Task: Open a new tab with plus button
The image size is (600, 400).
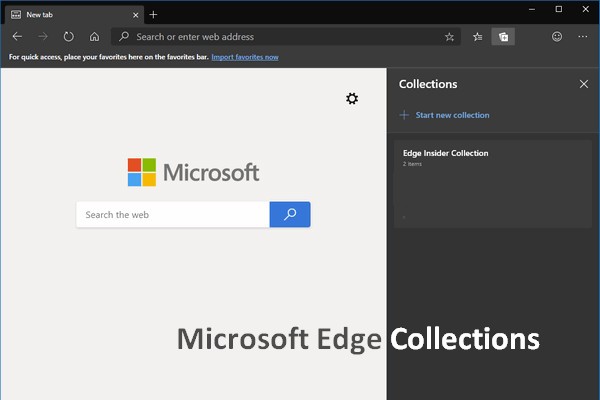Action: tap(153, 15)
